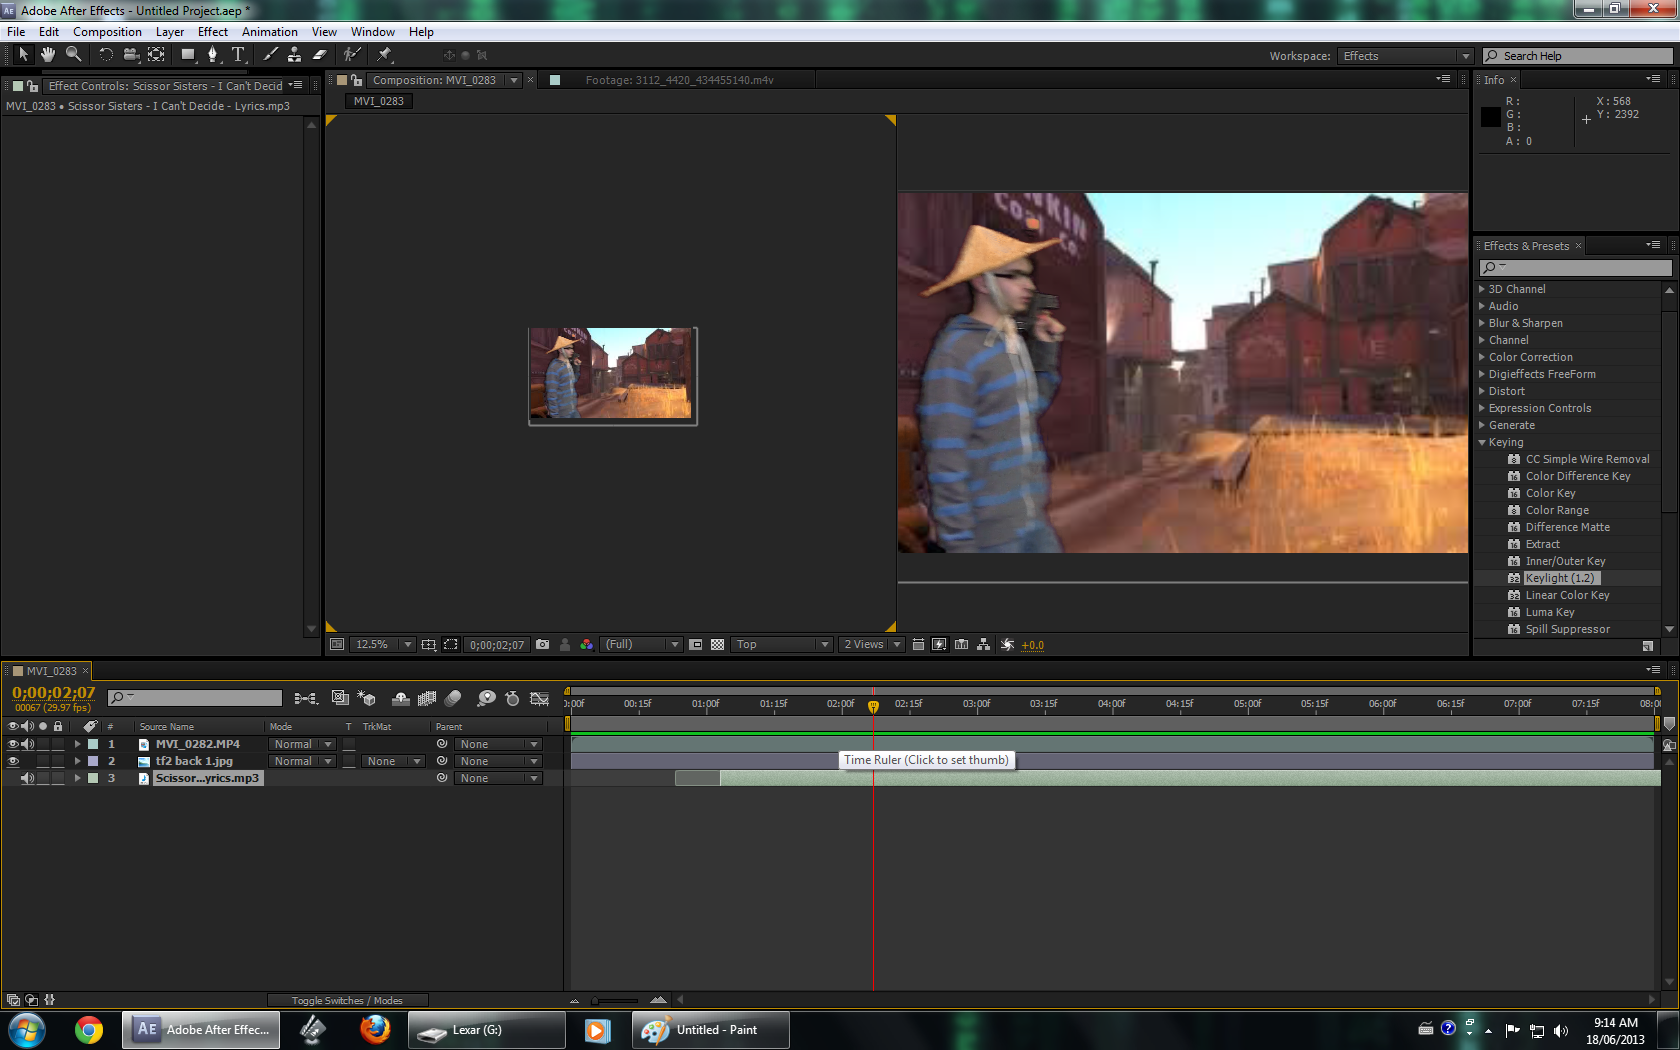Open the Workspace Effects dropdown

coord(1405,56)
